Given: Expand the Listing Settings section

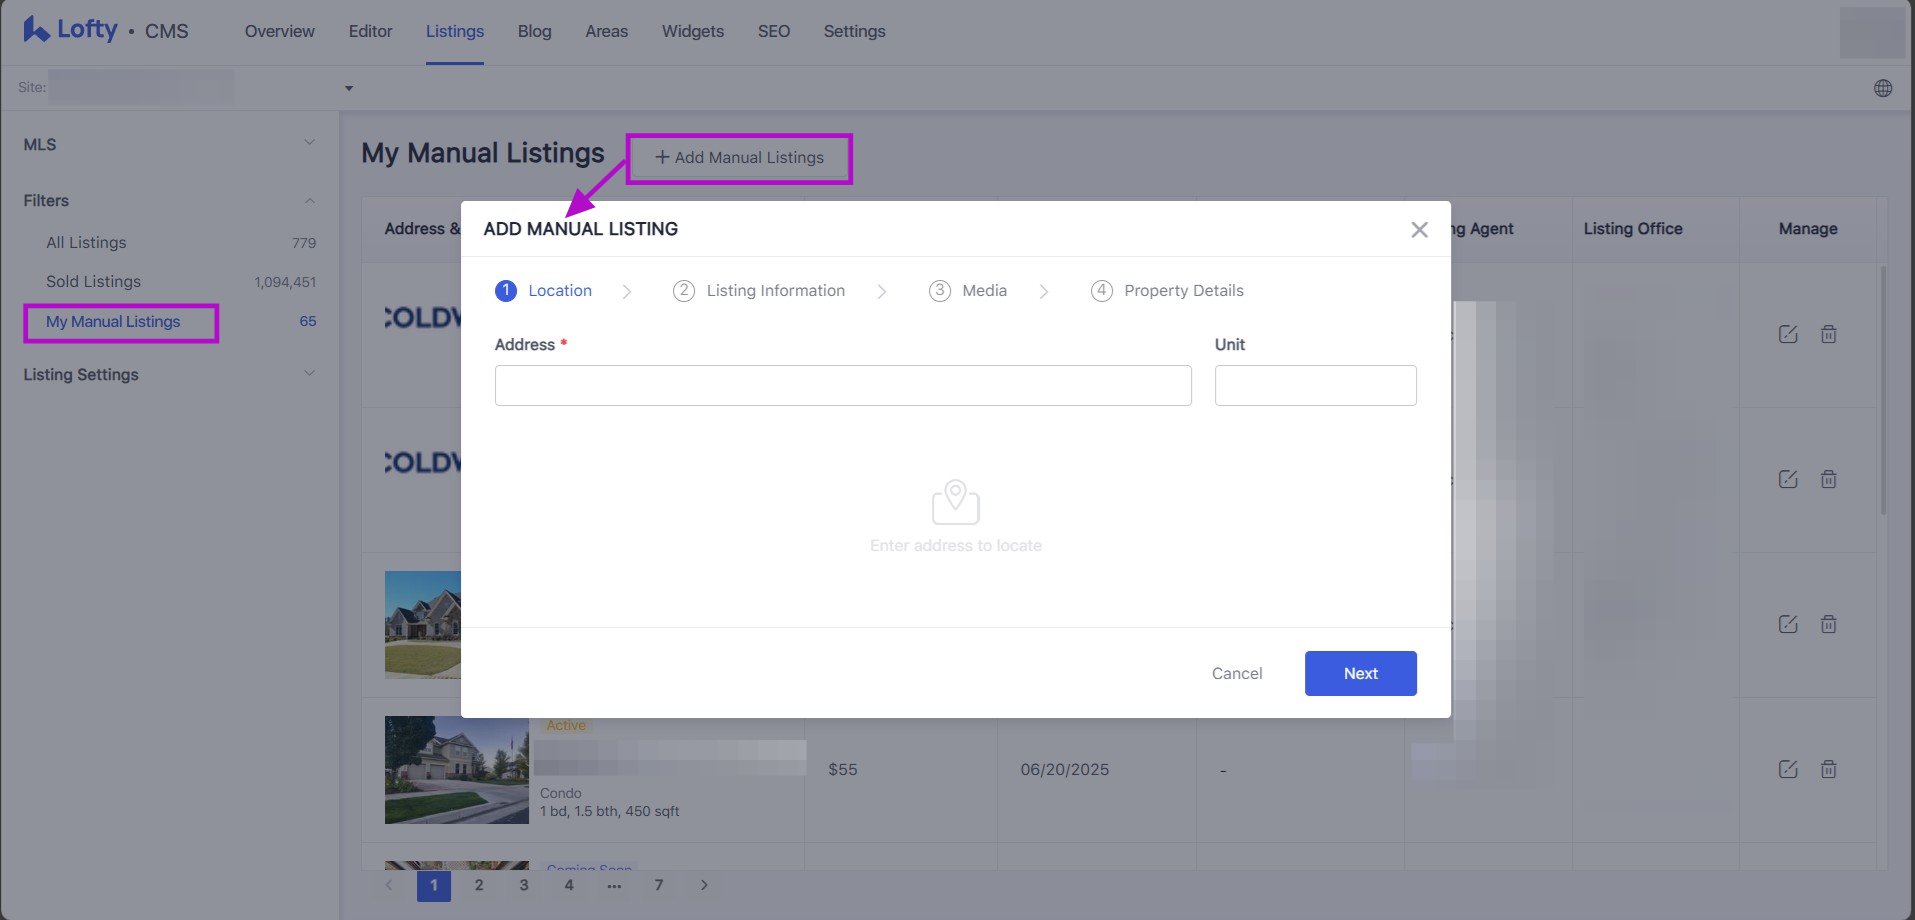Looking at the screenshot, I should 309,374.
